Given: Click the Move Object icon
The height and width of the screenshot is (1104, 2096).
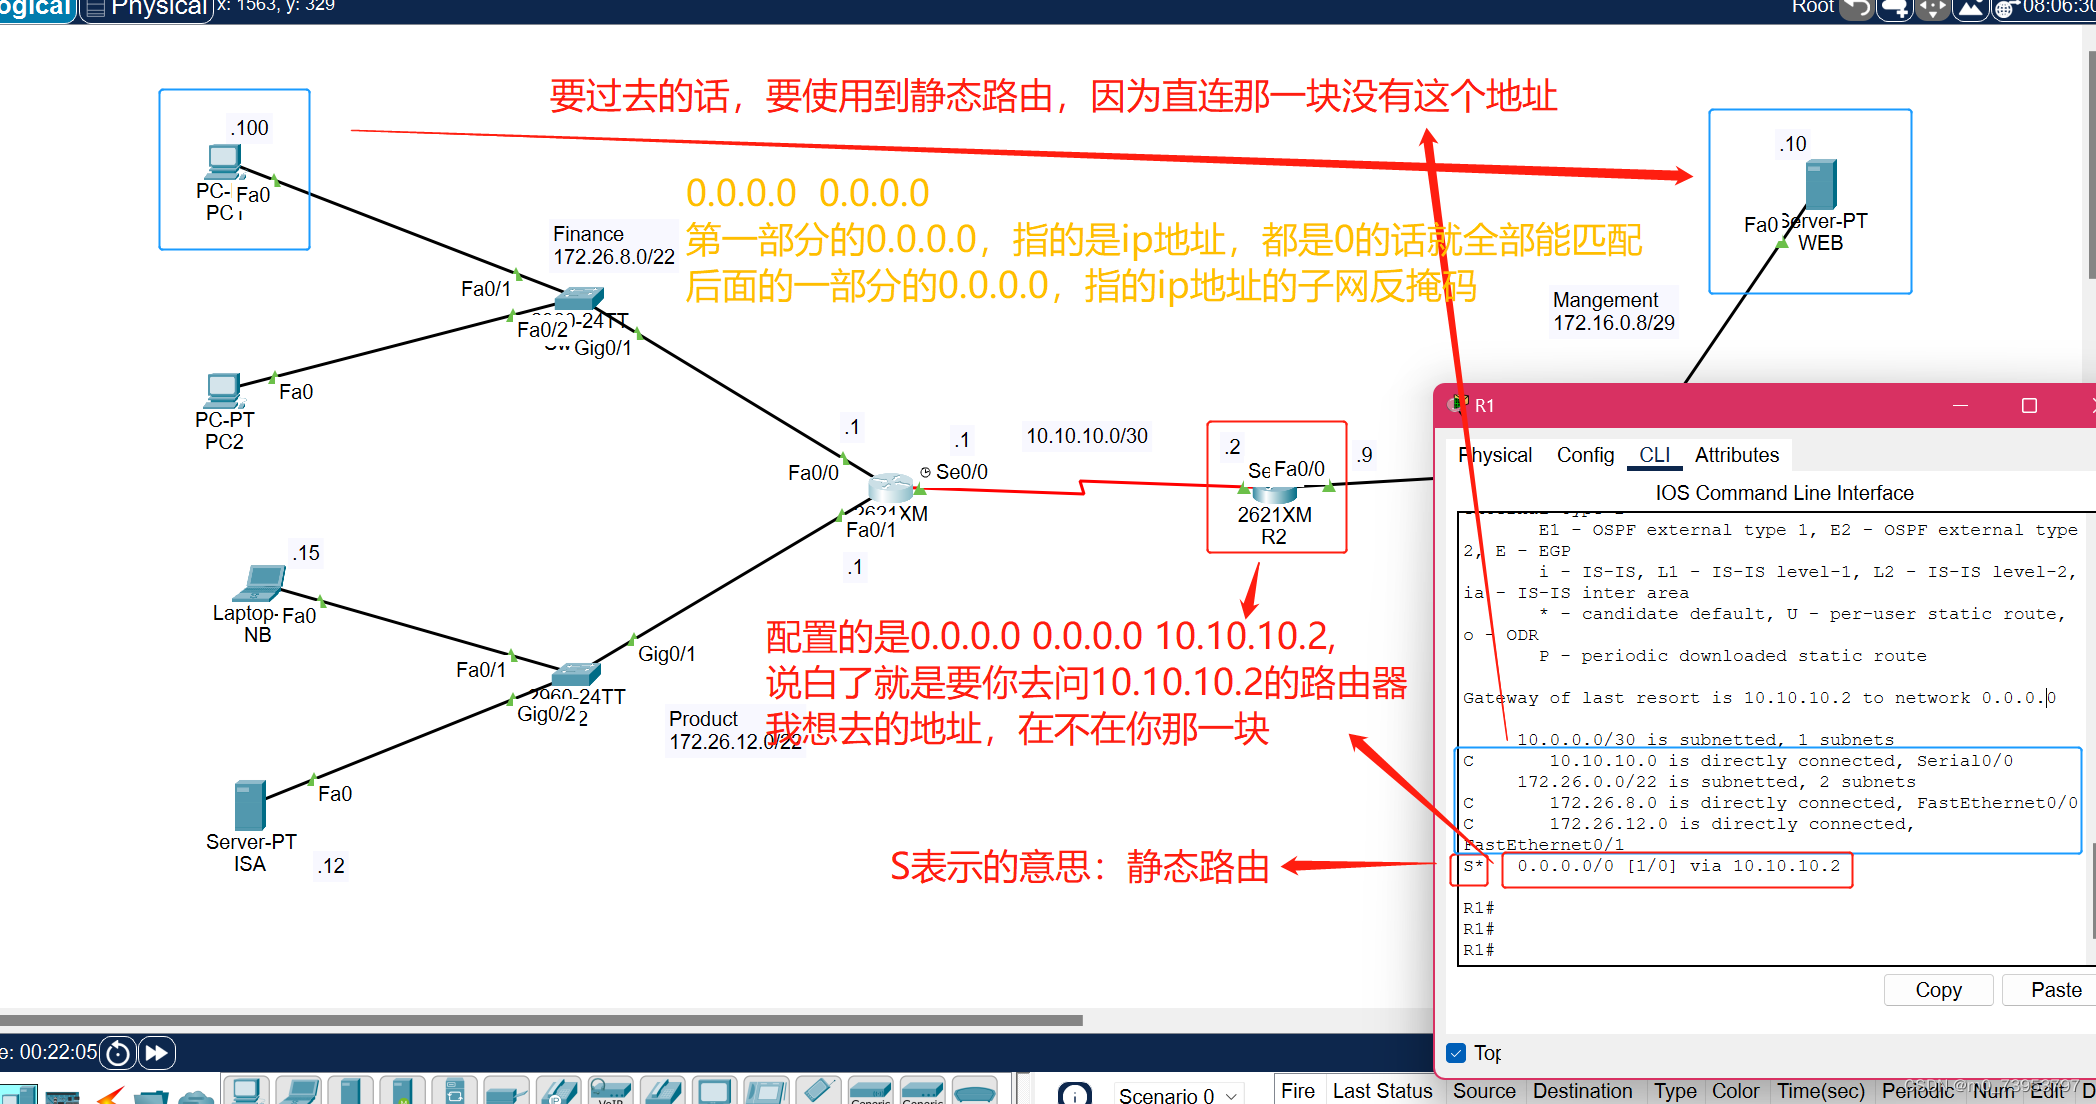Looking at the screenshot, I should point(1932,9).
